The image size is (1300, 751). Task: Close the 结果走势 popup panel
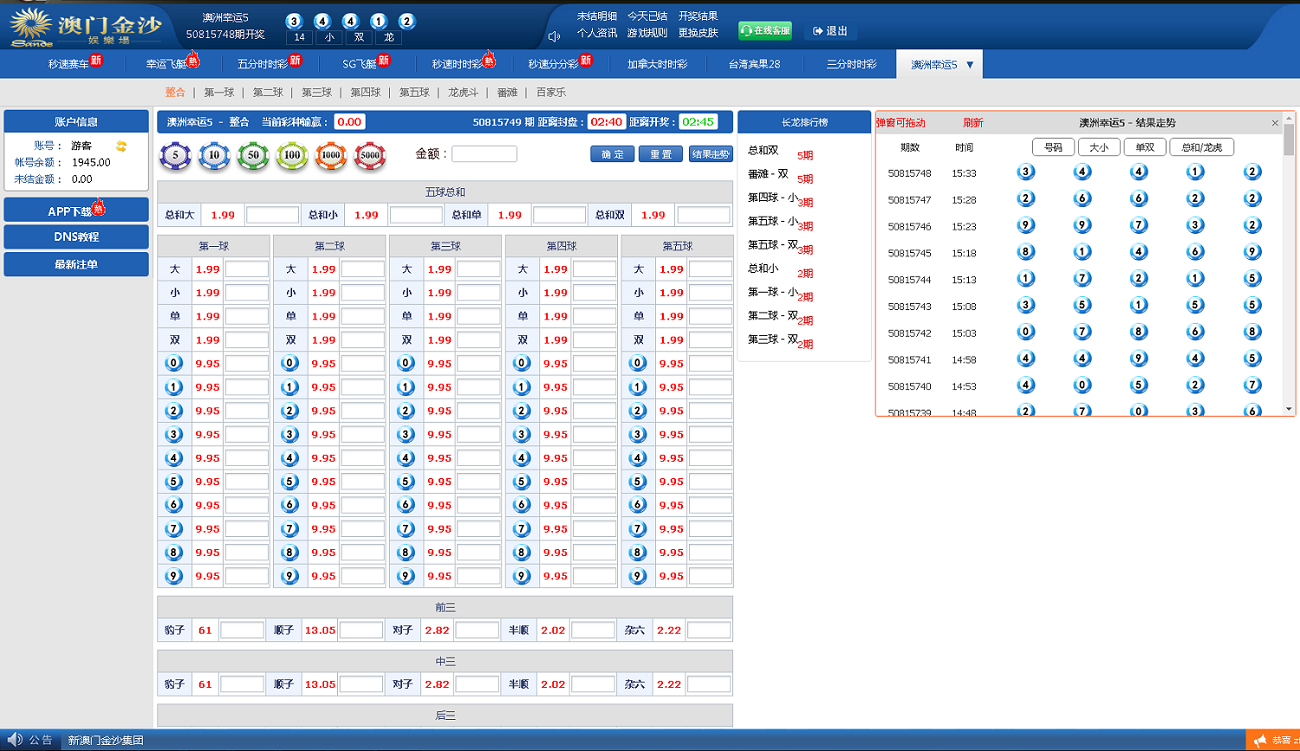(x=1275, y=123)
